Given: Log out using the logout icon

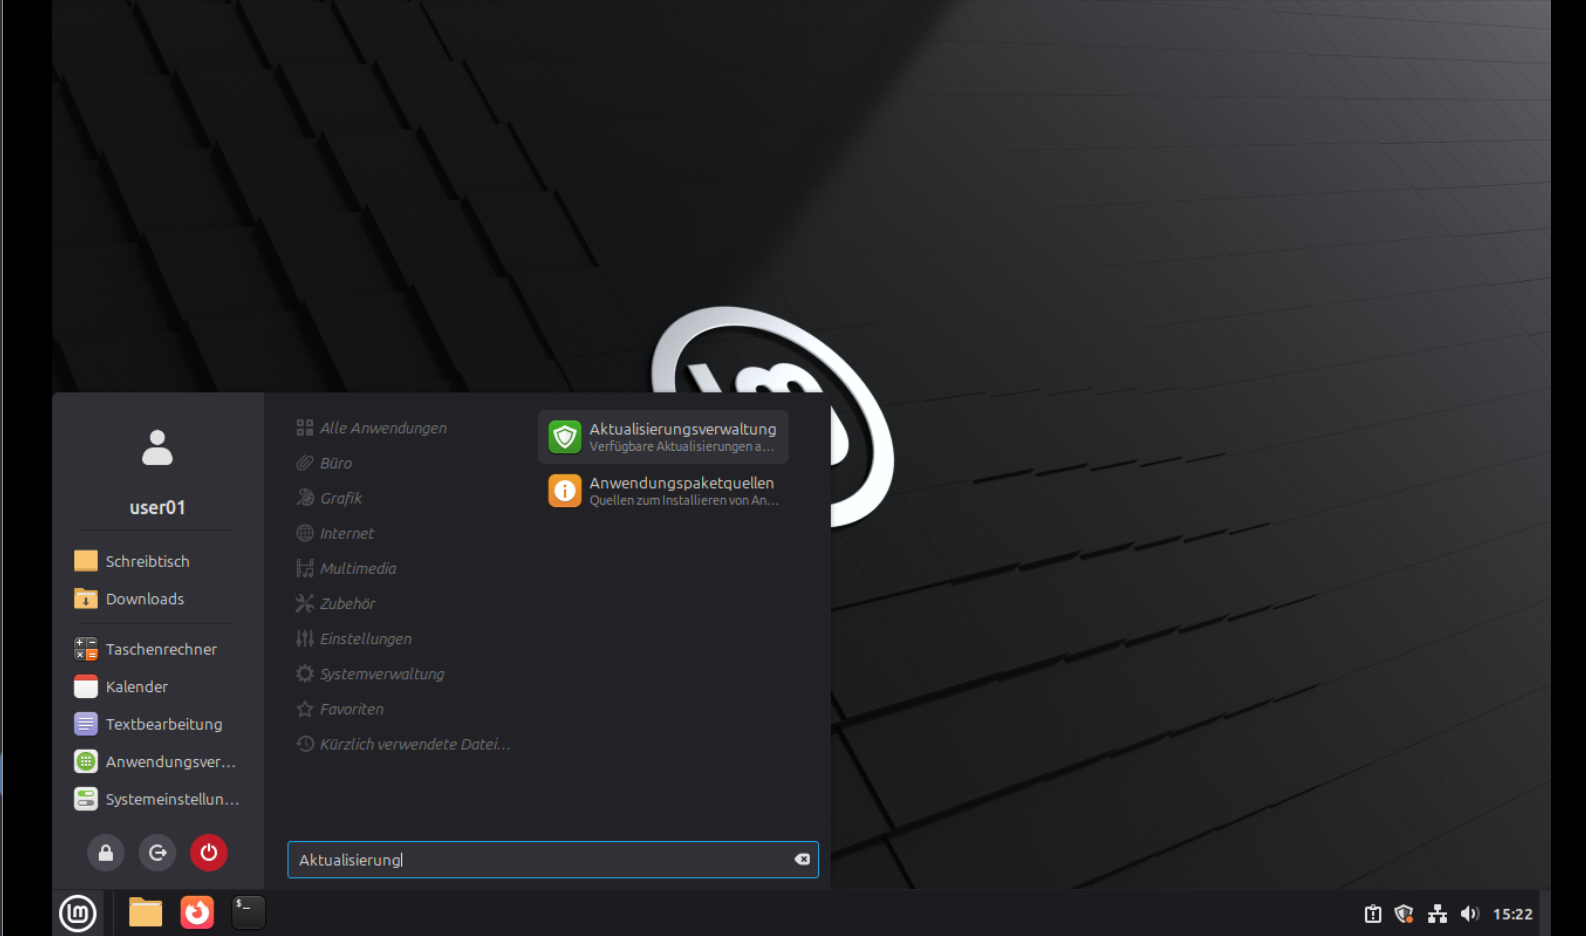Looking at the screenshot, I should point(157,853).
